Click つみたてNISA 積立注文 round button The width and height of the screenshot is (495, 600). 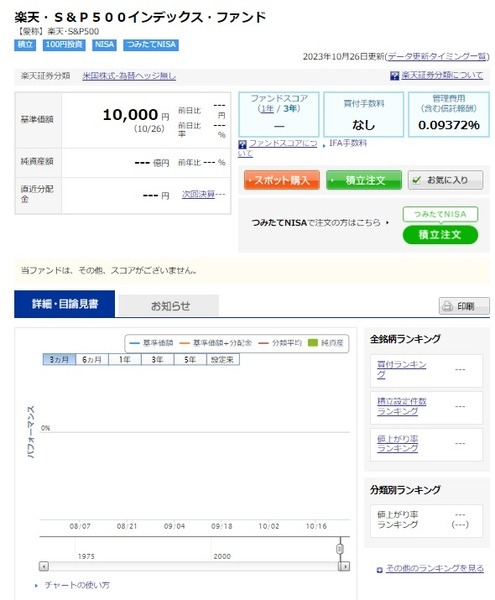[x=440, y=235]
